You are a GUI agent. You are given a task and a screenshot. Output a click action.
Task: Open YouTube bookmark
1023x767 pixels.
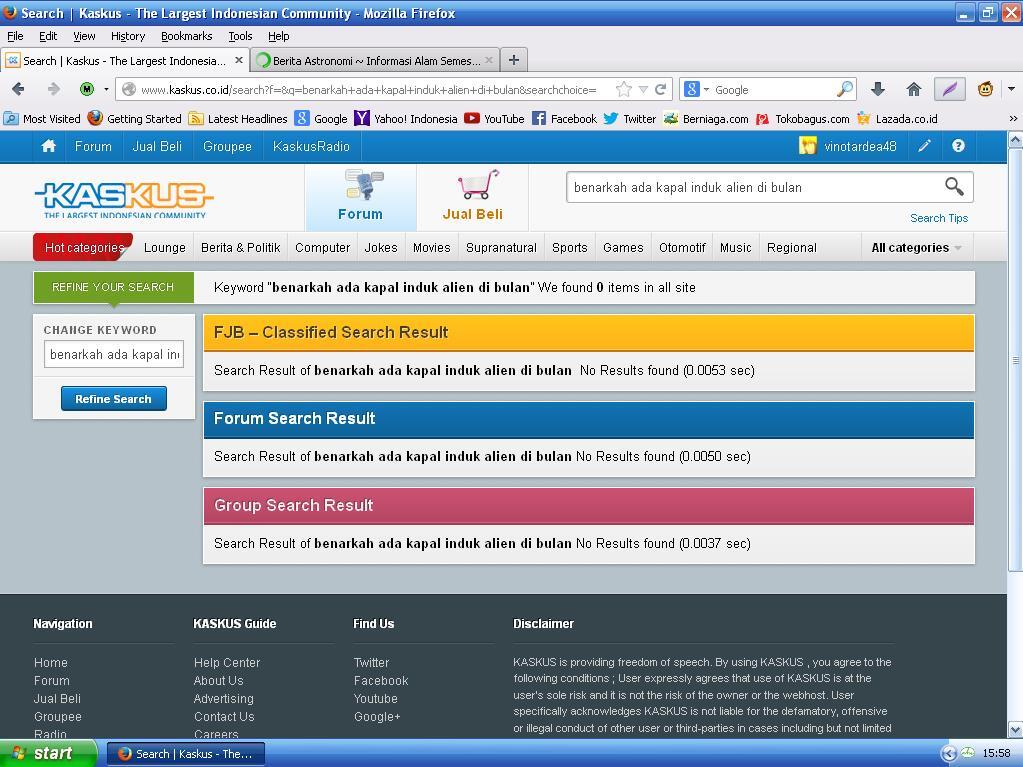(x=495, y=119)
